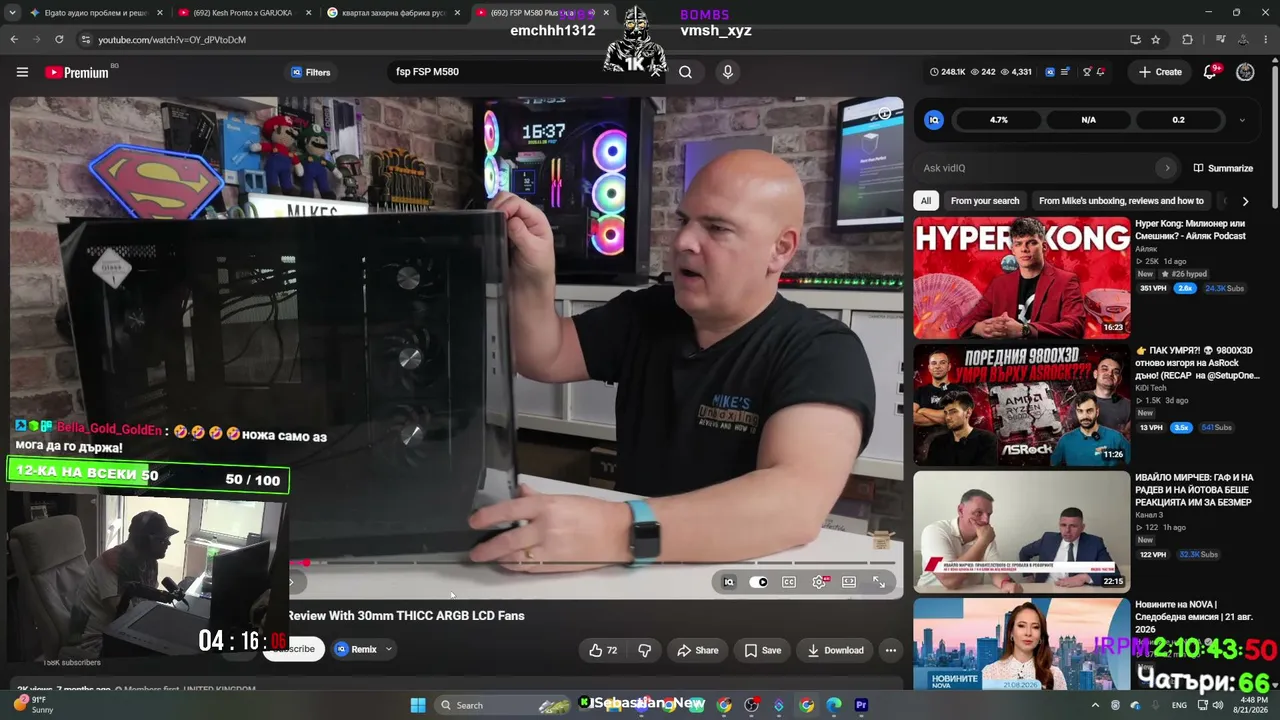This screenshot has height=720, width=1280.
Task: Open the account avatar menu
Action: (1245, 72)
